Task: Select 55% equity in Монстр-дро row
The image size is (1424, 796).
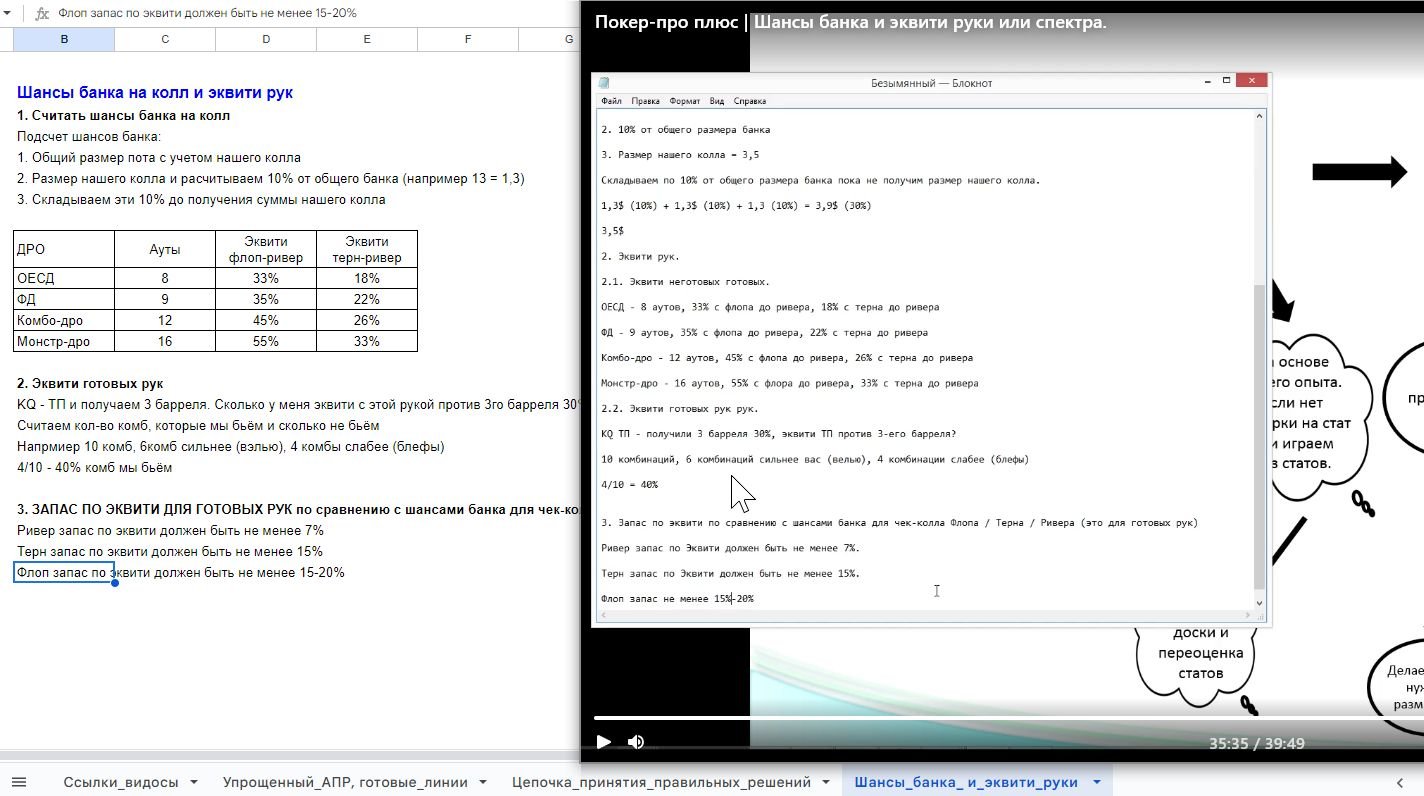Action: pos(266,341)
